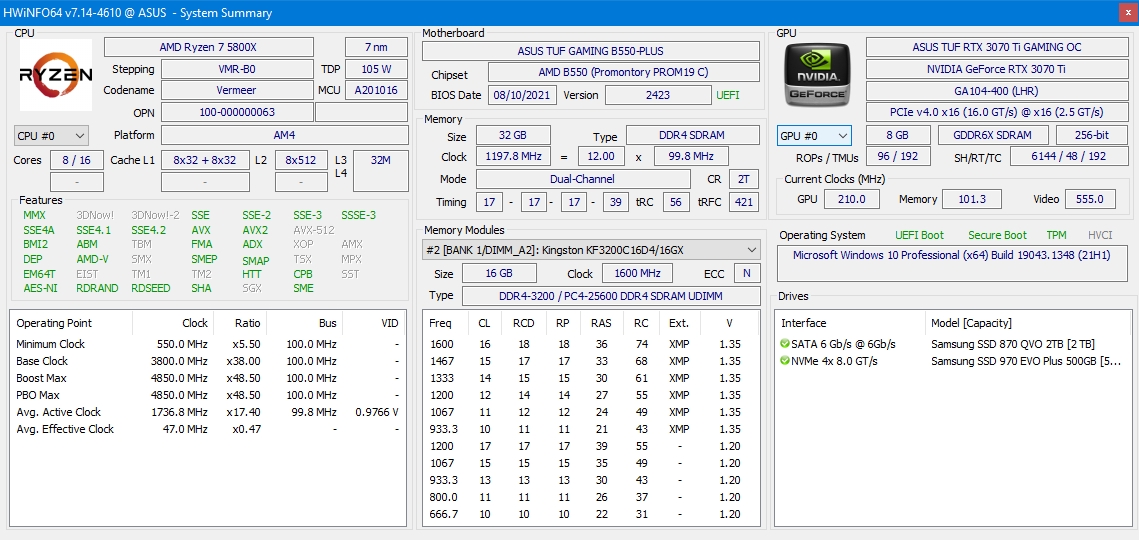Select the Base Clock operating point row
This screenshot has height=540, width=1139.
point(208,361)
